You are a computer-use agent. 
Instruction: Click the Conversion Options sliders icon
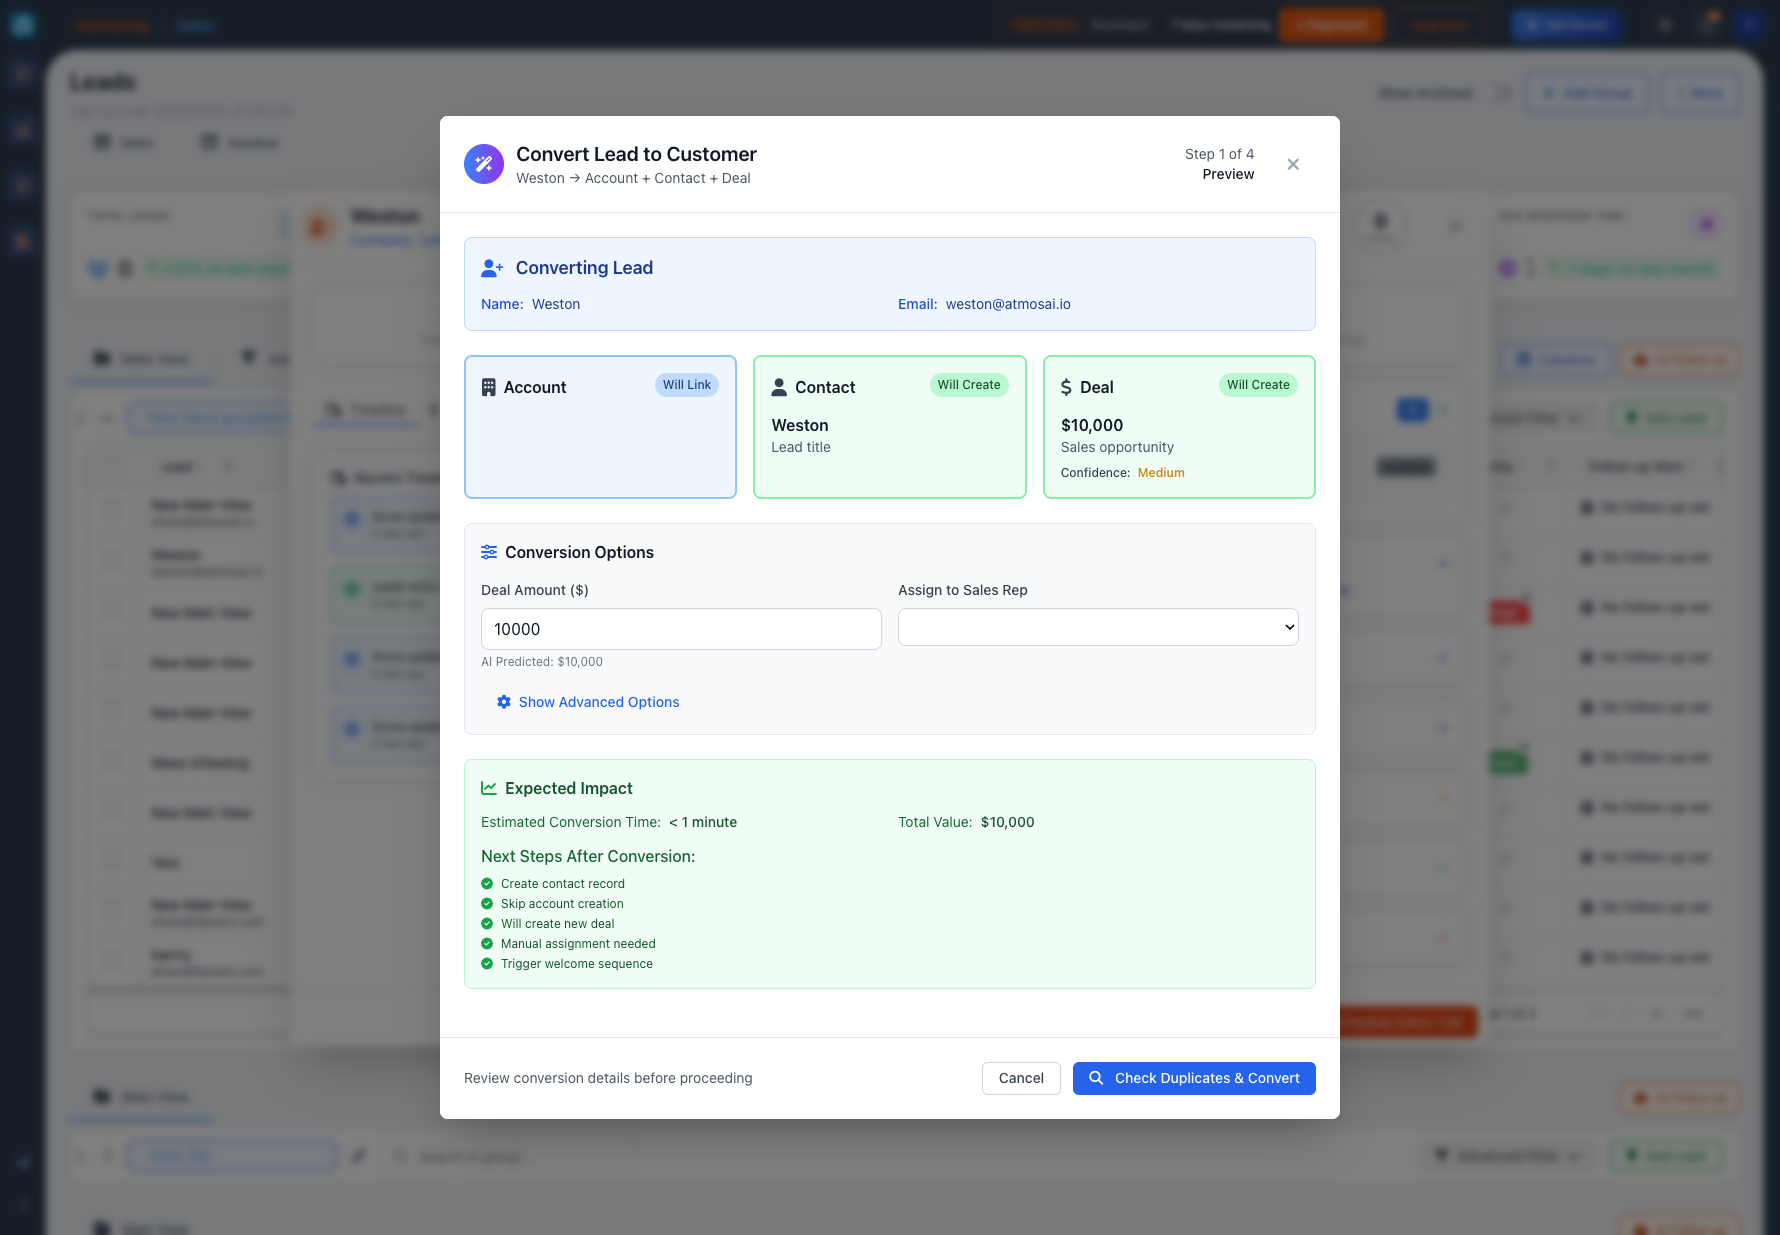click(x=489, y=552)
